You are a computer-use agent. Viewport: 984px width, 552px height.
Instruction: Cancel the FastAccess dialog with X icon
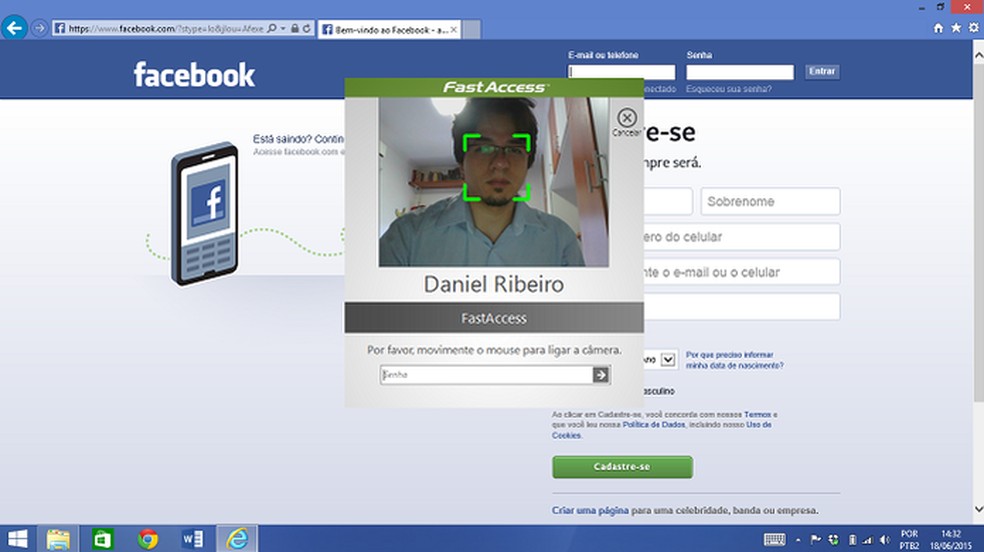tap(626, 117)
